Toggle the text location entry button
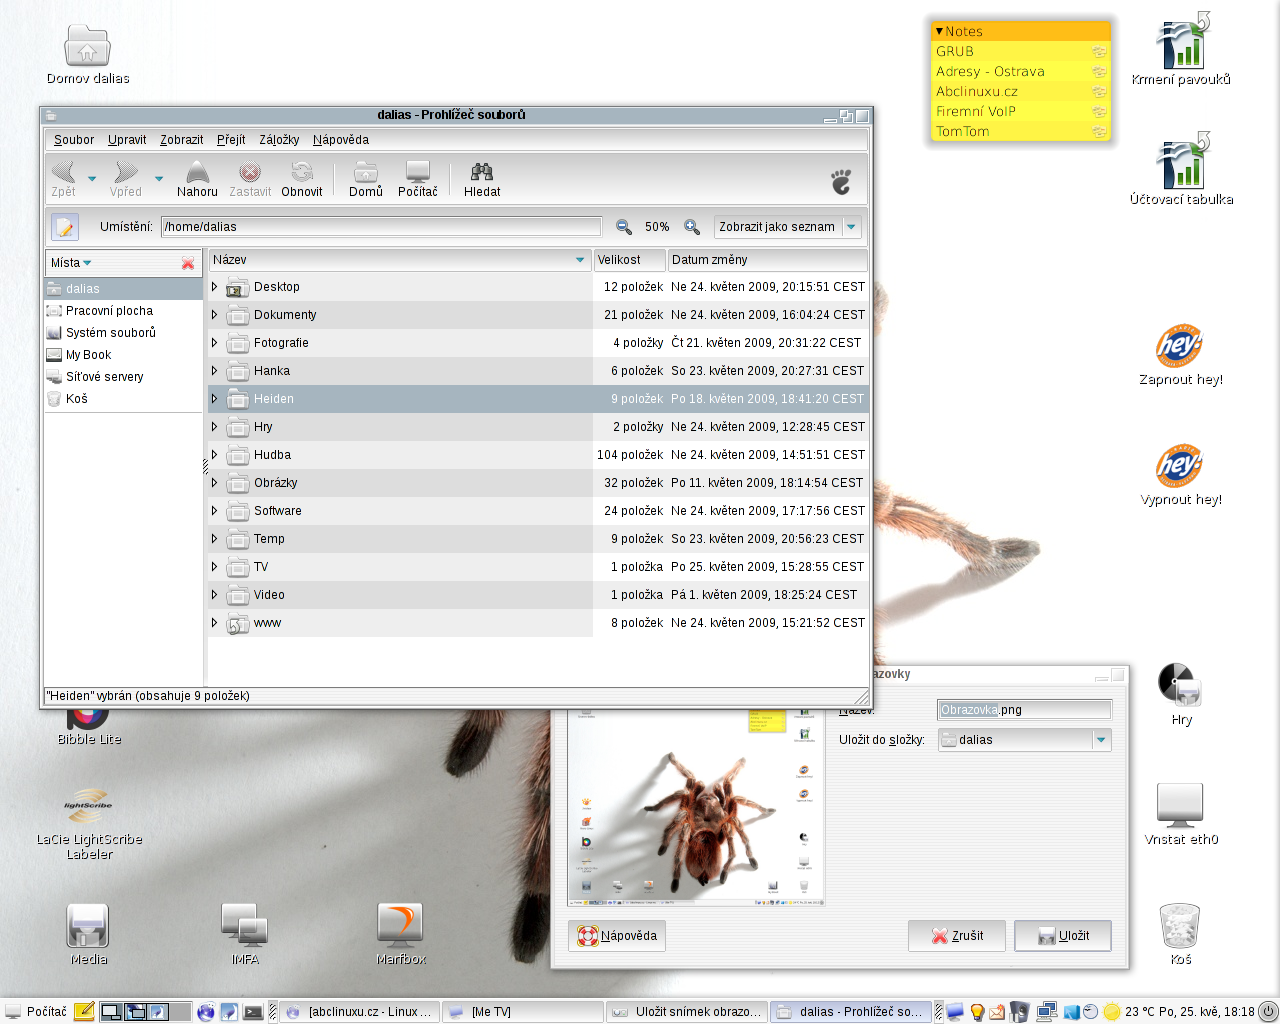 pos(65,227)
